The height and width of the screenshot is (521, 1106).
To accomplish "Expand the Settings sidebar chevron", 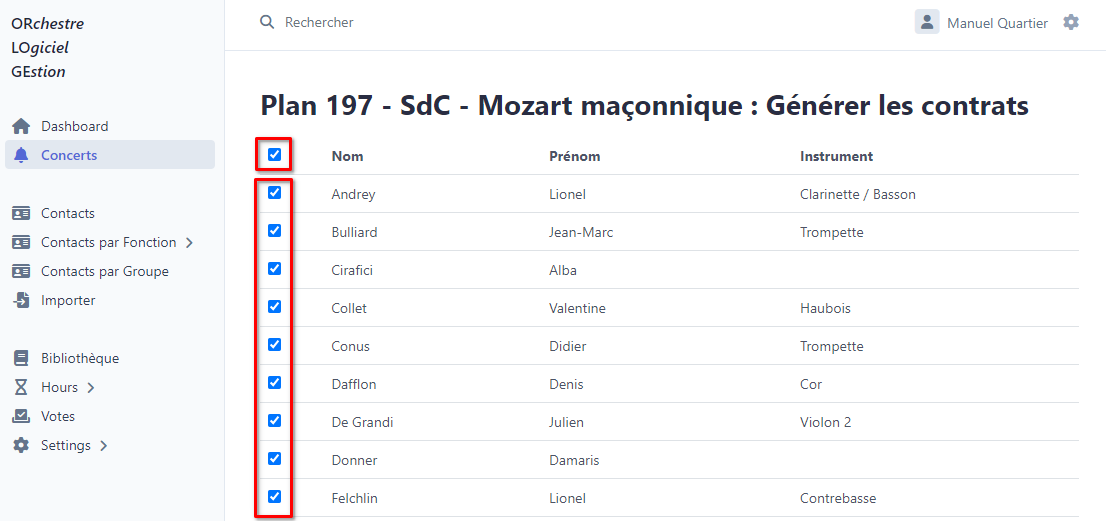I will coord(104,446).
